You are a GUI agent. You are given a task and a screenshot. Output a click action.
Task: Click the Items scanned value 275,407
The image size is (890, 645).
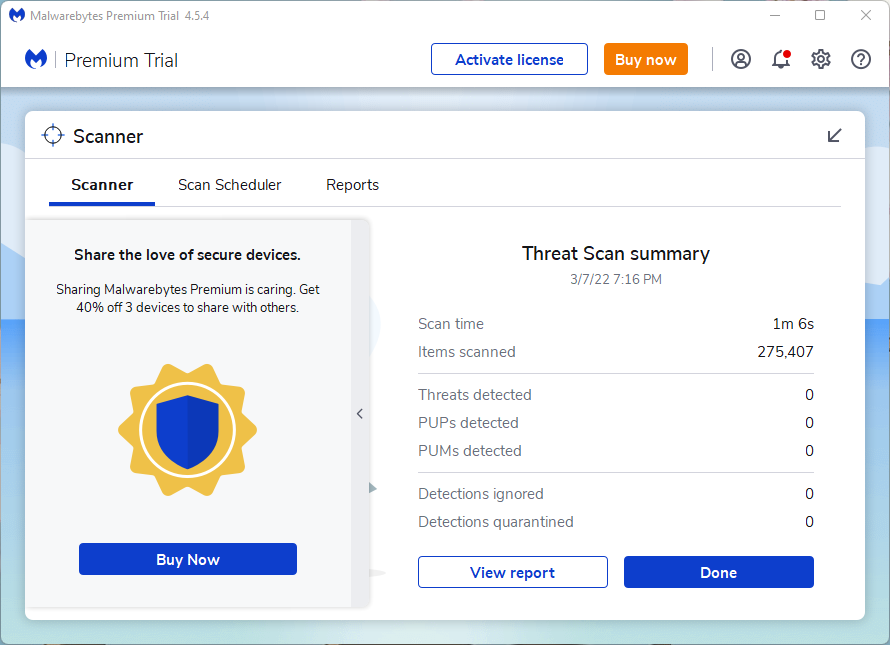pyautogui.click(x=785, y=352)
